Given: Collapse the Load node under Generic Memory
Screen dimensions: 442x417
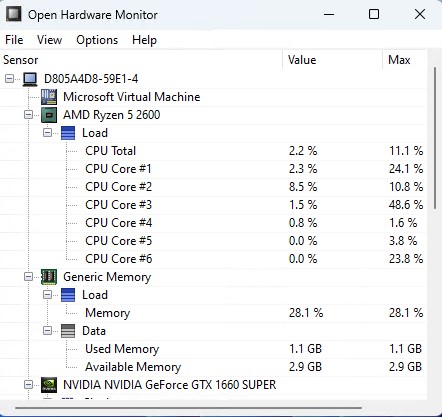Looking at the screenshot, I should 48,295.
